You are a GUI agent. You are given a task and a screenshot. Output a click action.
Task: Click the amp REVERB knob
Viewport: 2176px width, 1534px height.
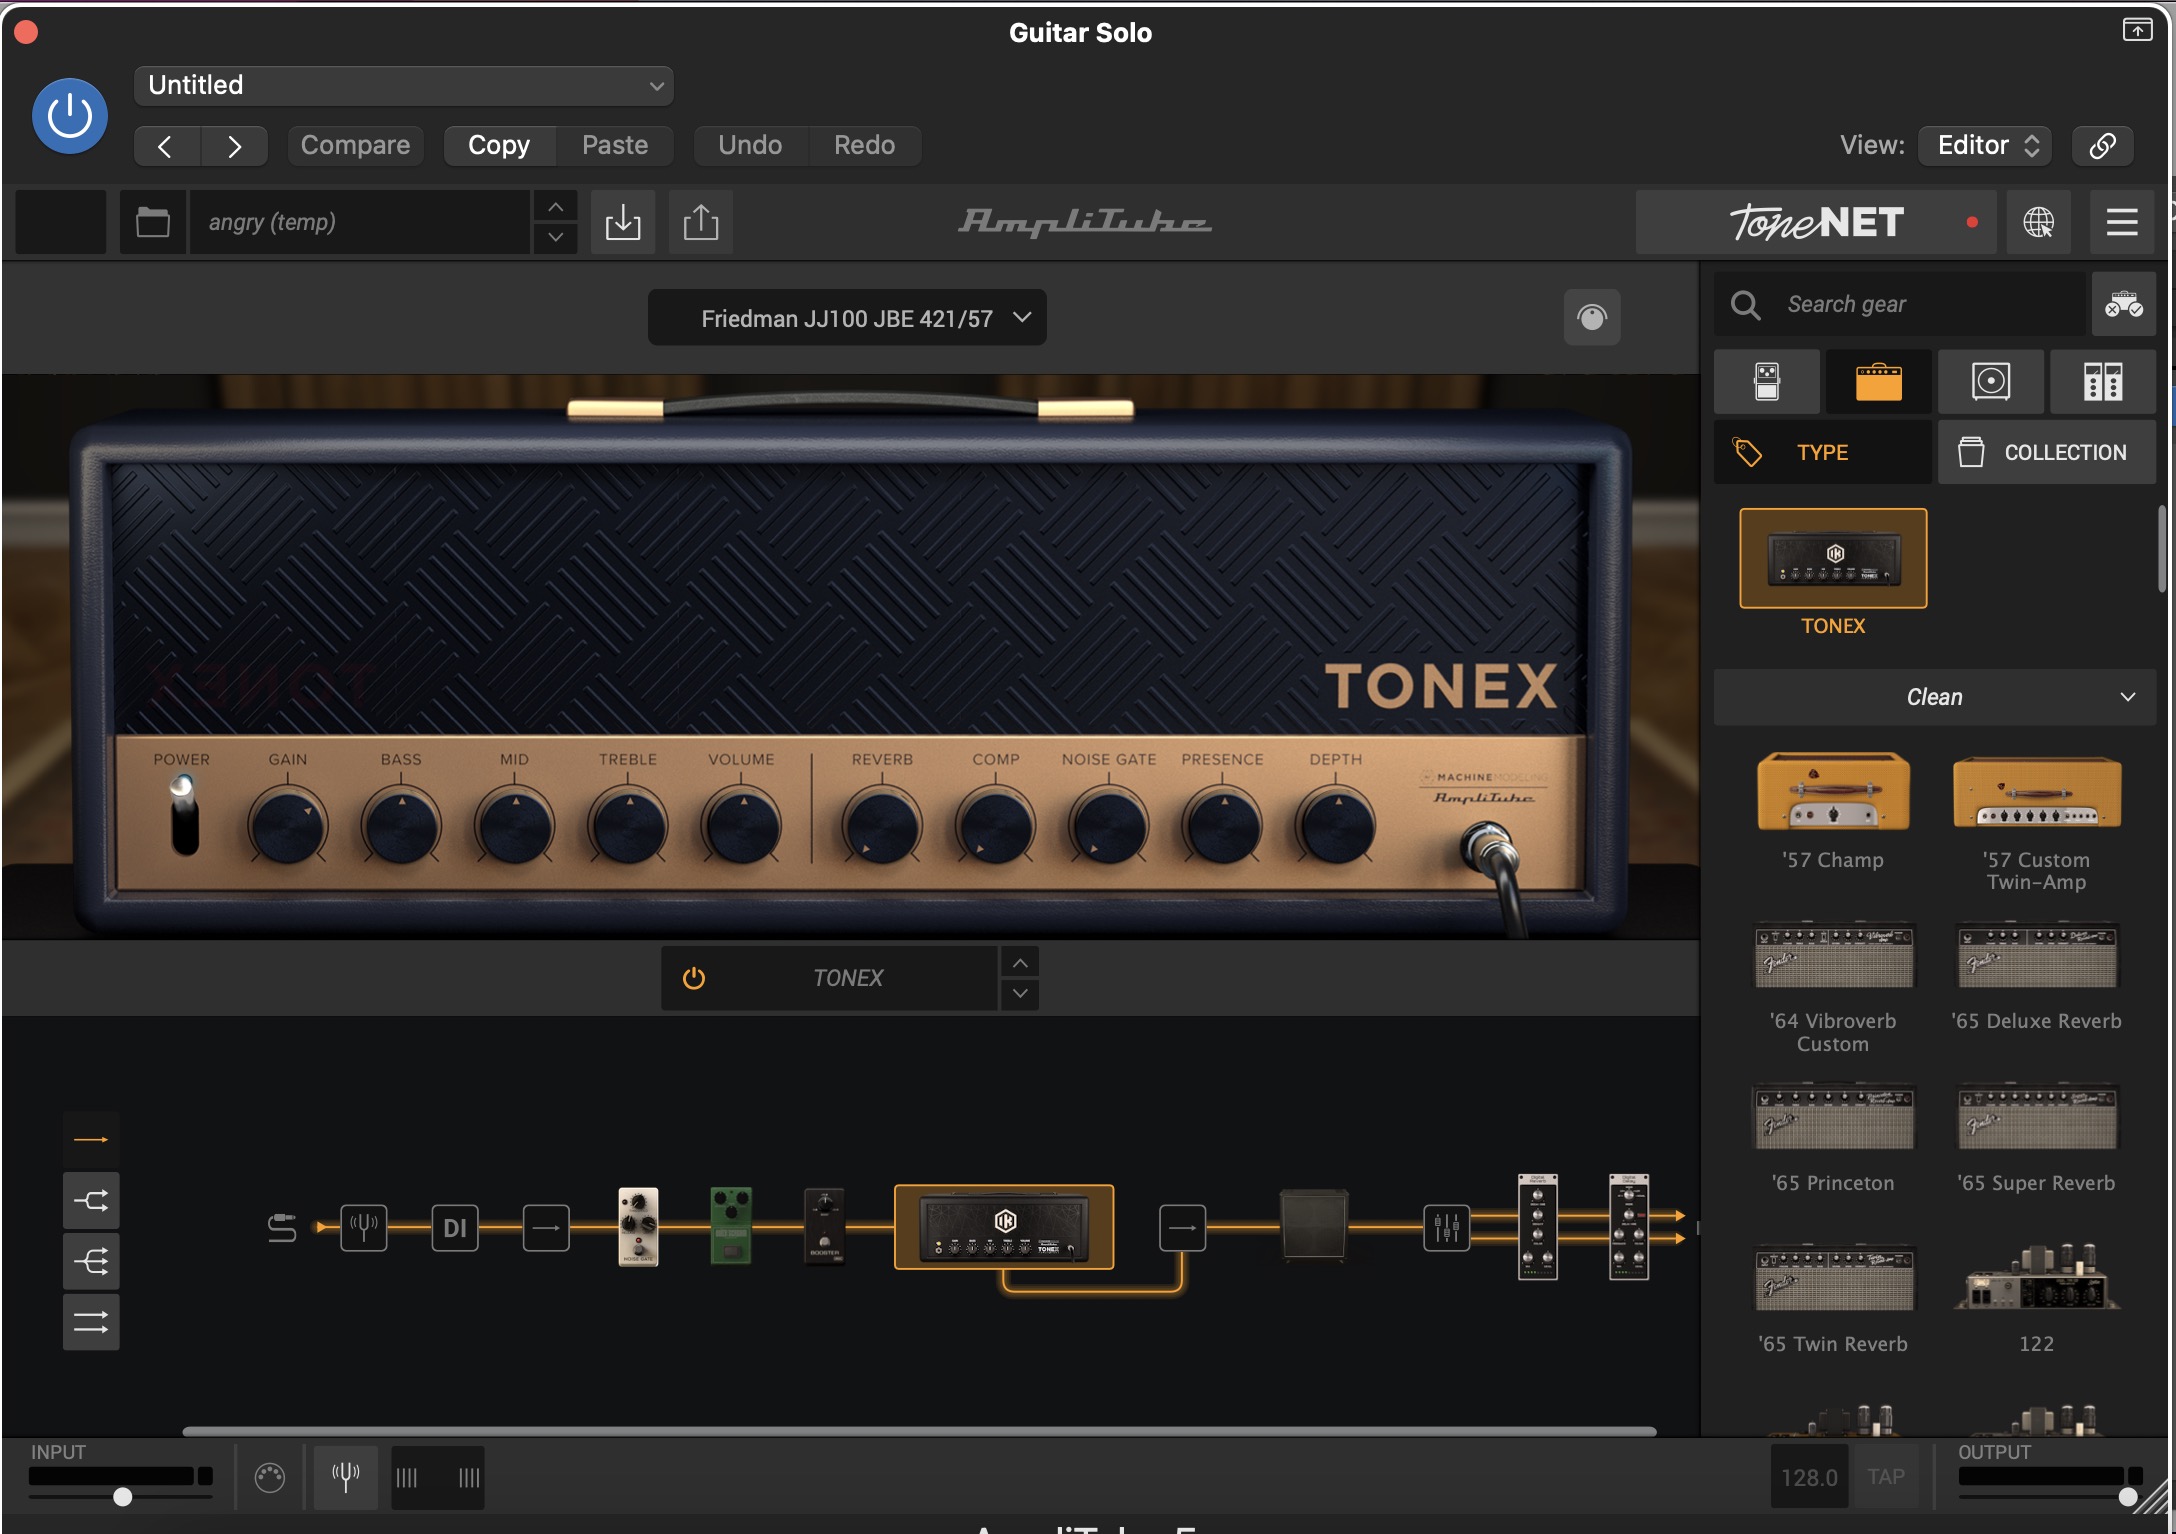tap(881, 826)
